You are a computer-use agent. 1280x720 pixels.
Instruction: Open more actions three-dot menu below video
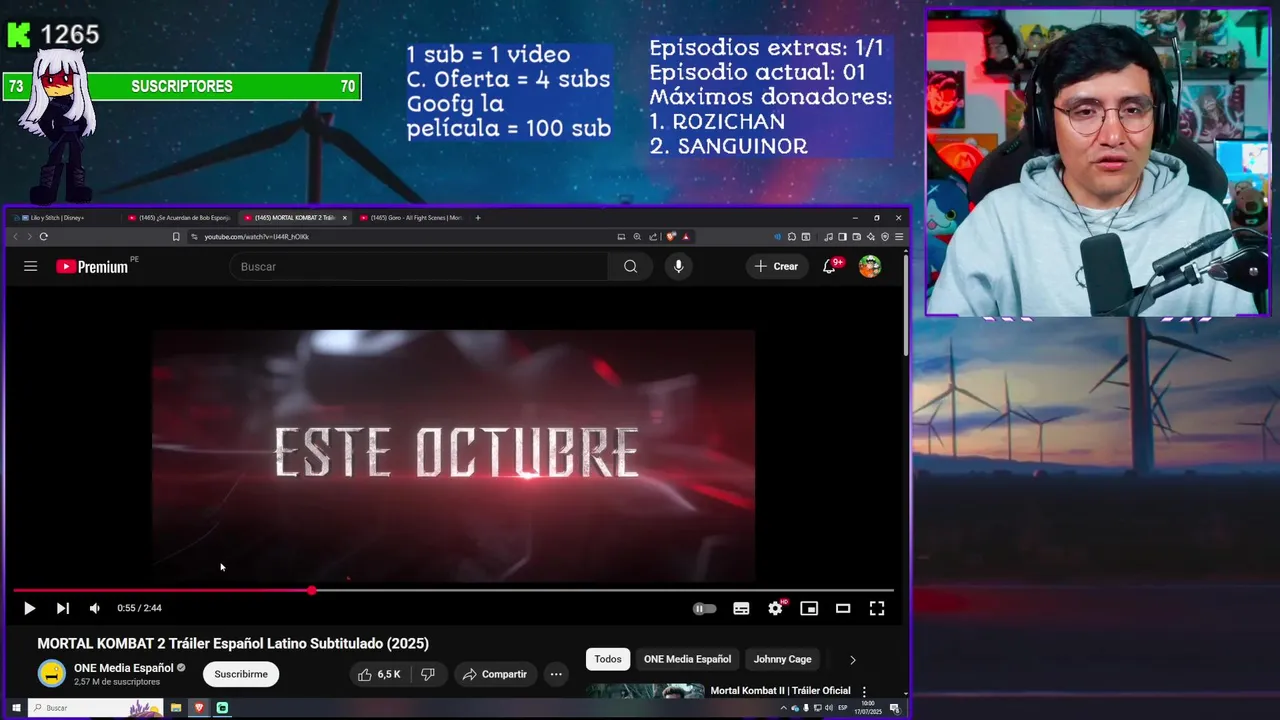tap(556, 674)
